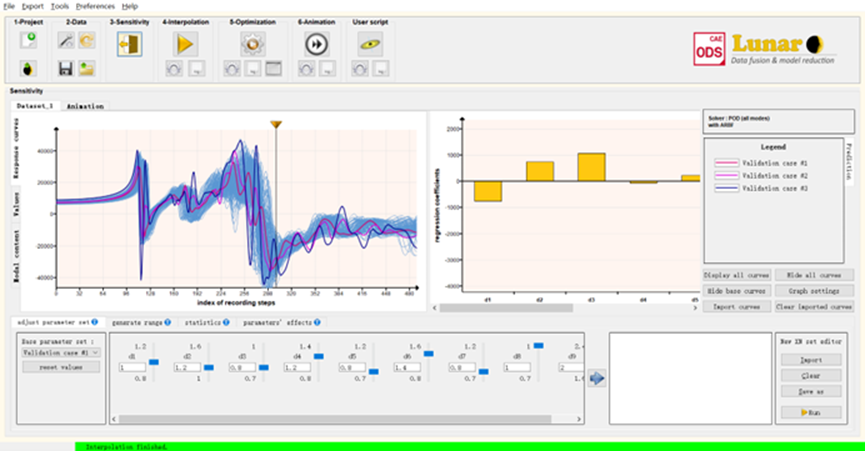The image size is (865, 451).
Task: Click the d8 slider handle
Action: pos(538,346)
